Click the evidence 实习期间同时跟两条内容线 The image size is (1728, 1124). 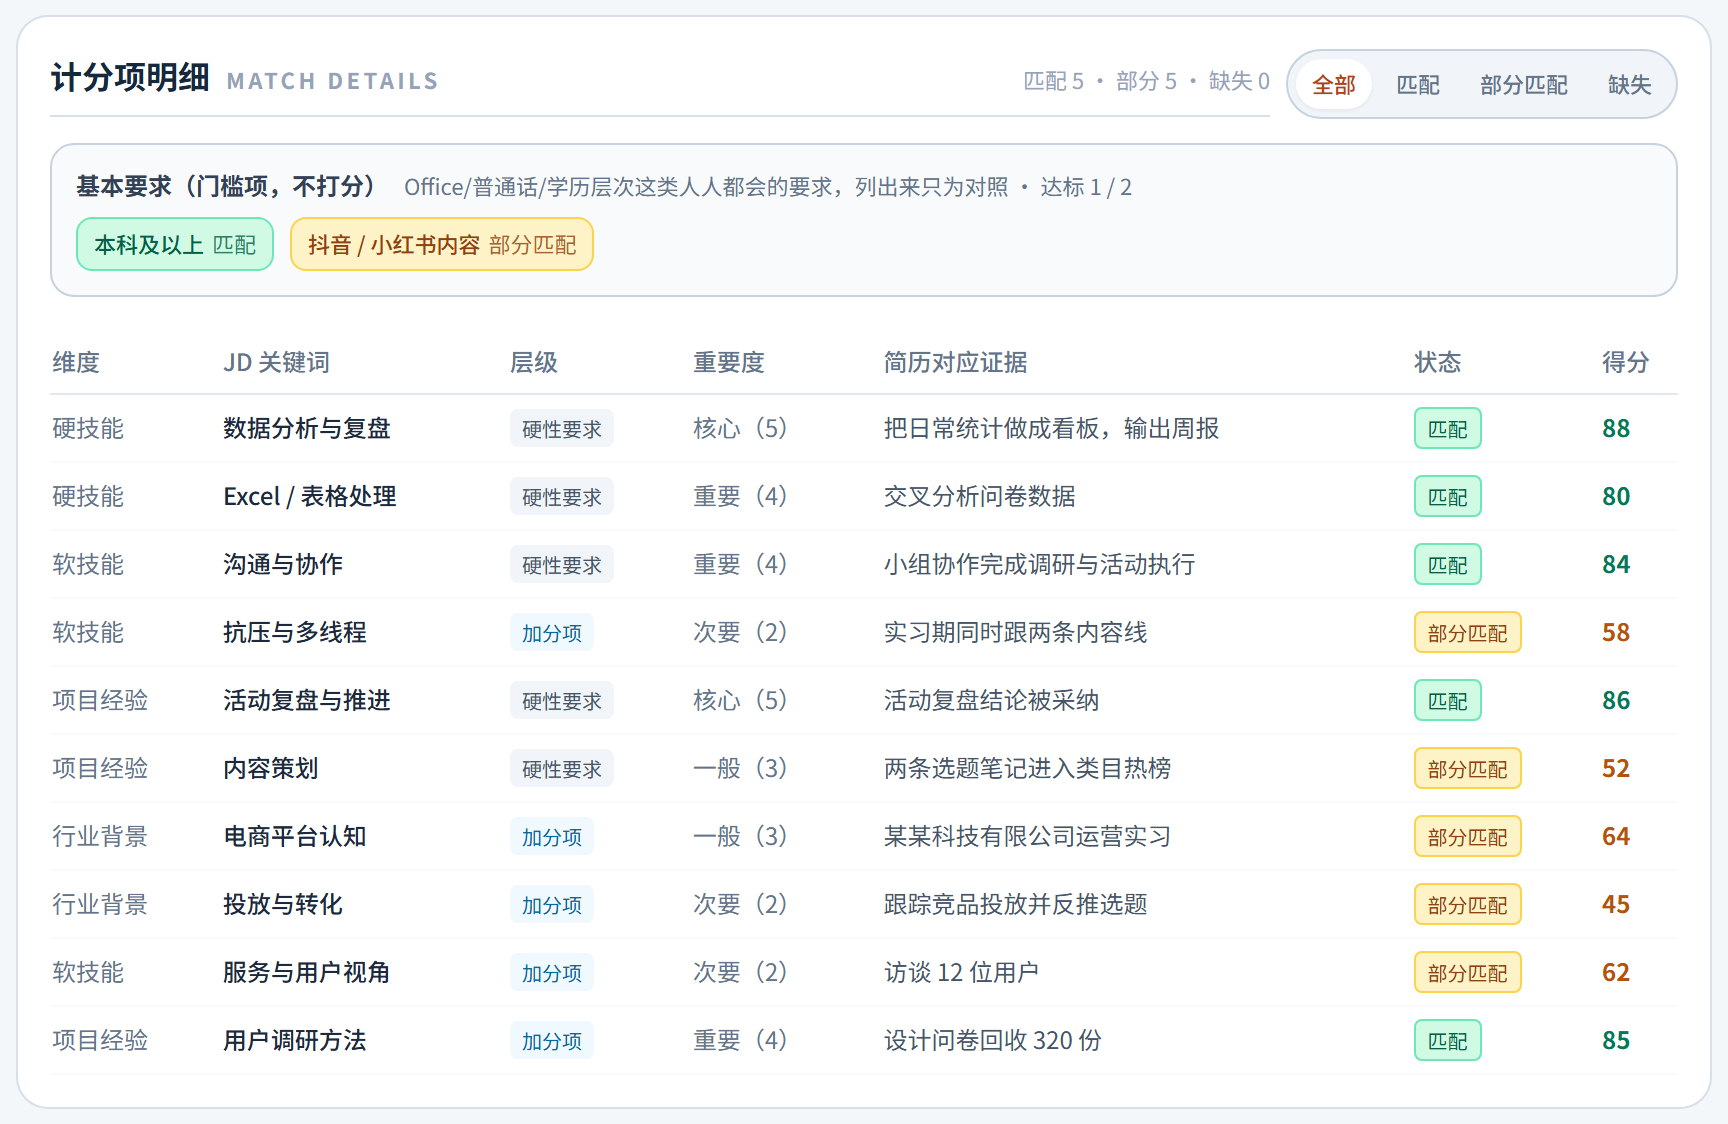(1016, 632)
